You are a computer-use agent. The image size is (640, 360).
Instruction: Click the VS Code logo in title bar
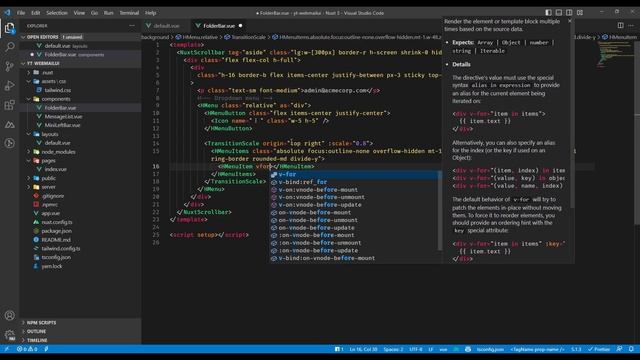point(7,13)
